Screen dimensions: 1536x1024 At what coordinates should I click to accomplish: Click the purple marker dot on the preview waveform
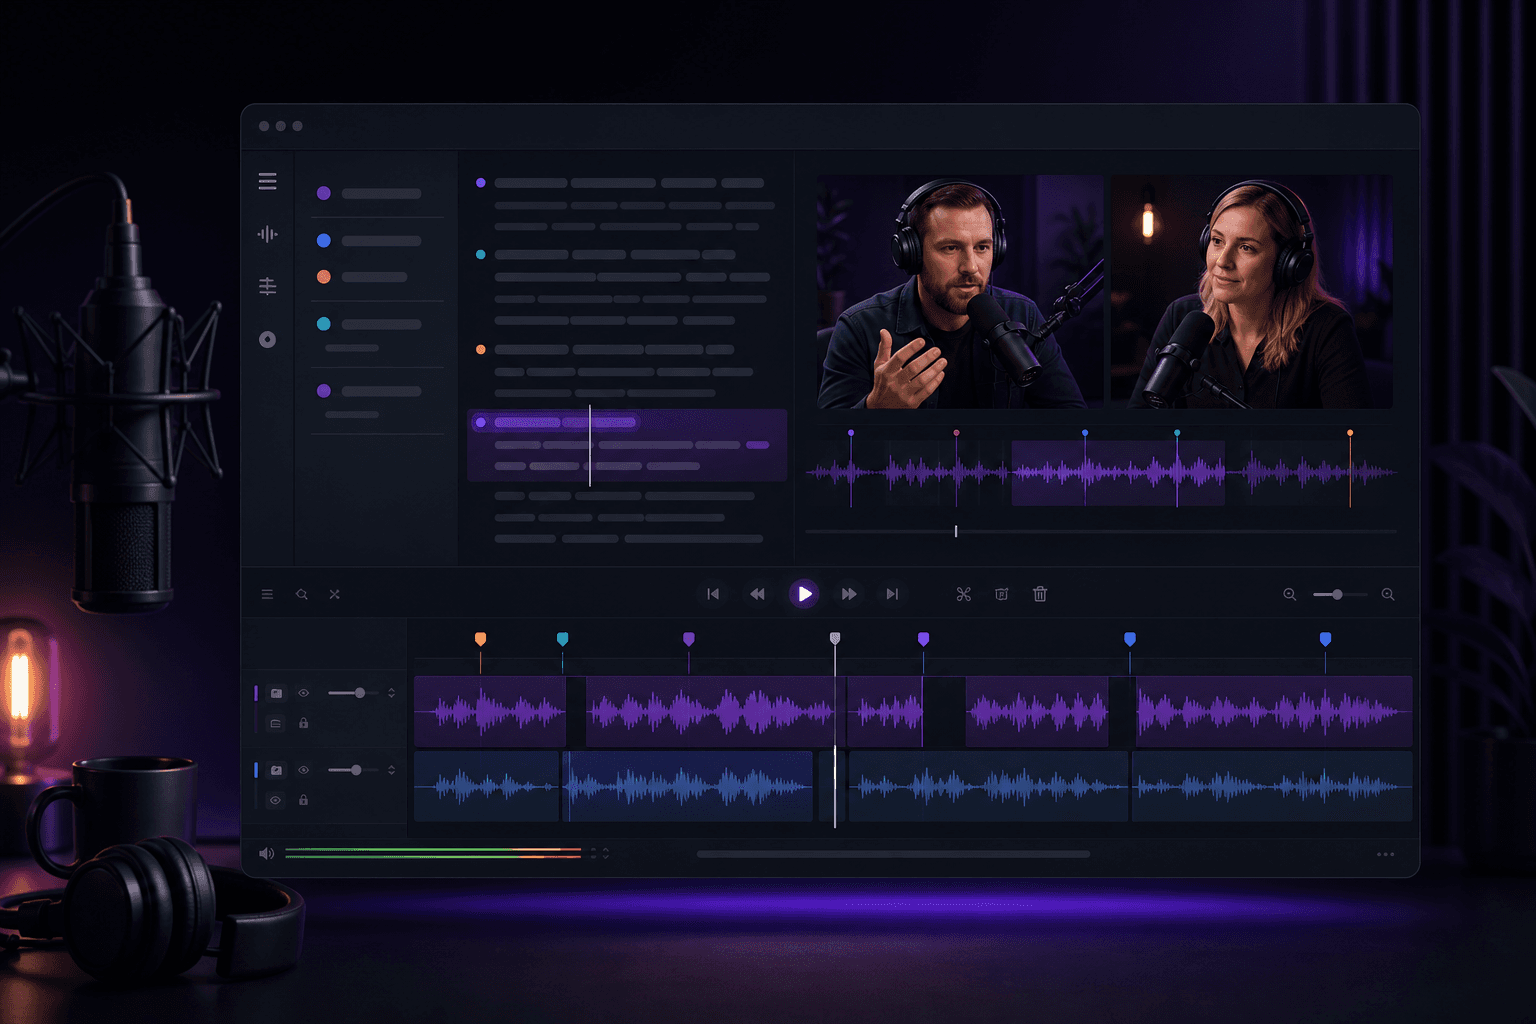[851, 433]
